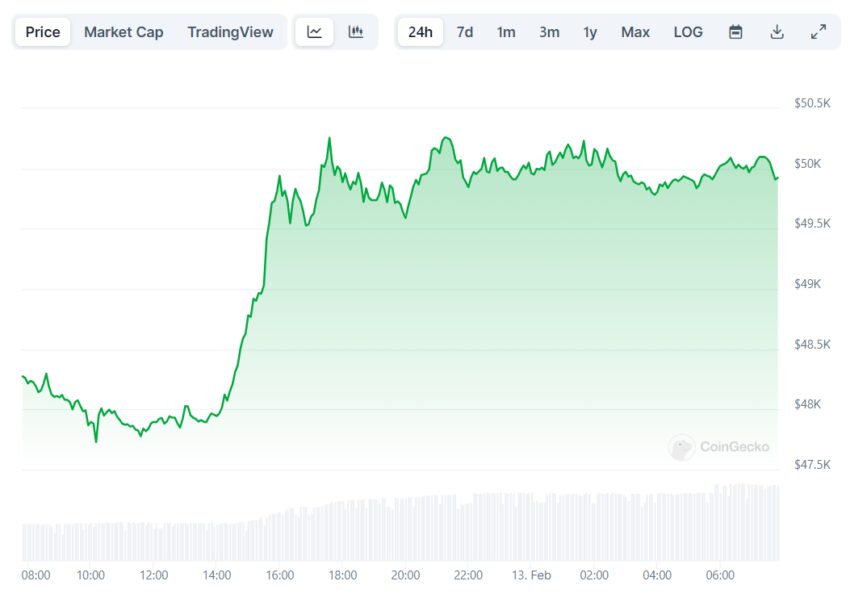
Task: Toggle LOG scale on the chart
Action: coord(688,32)
